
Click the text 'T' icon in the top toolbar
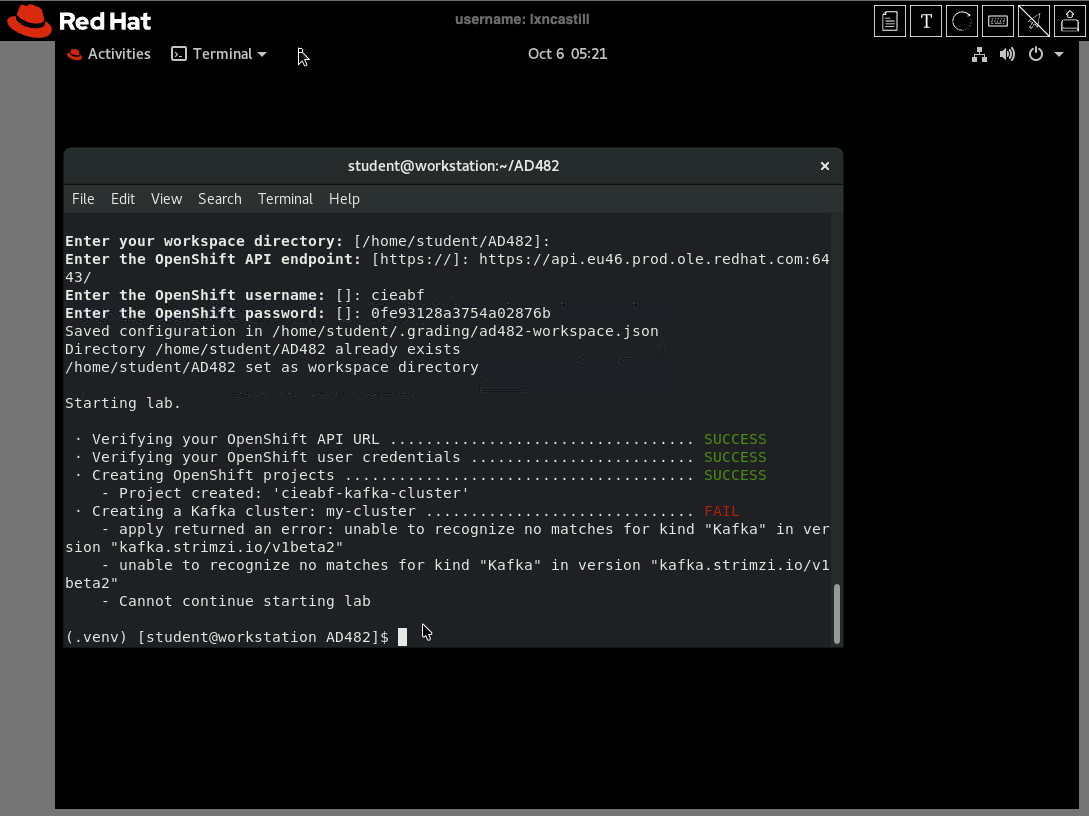(926, 21)
